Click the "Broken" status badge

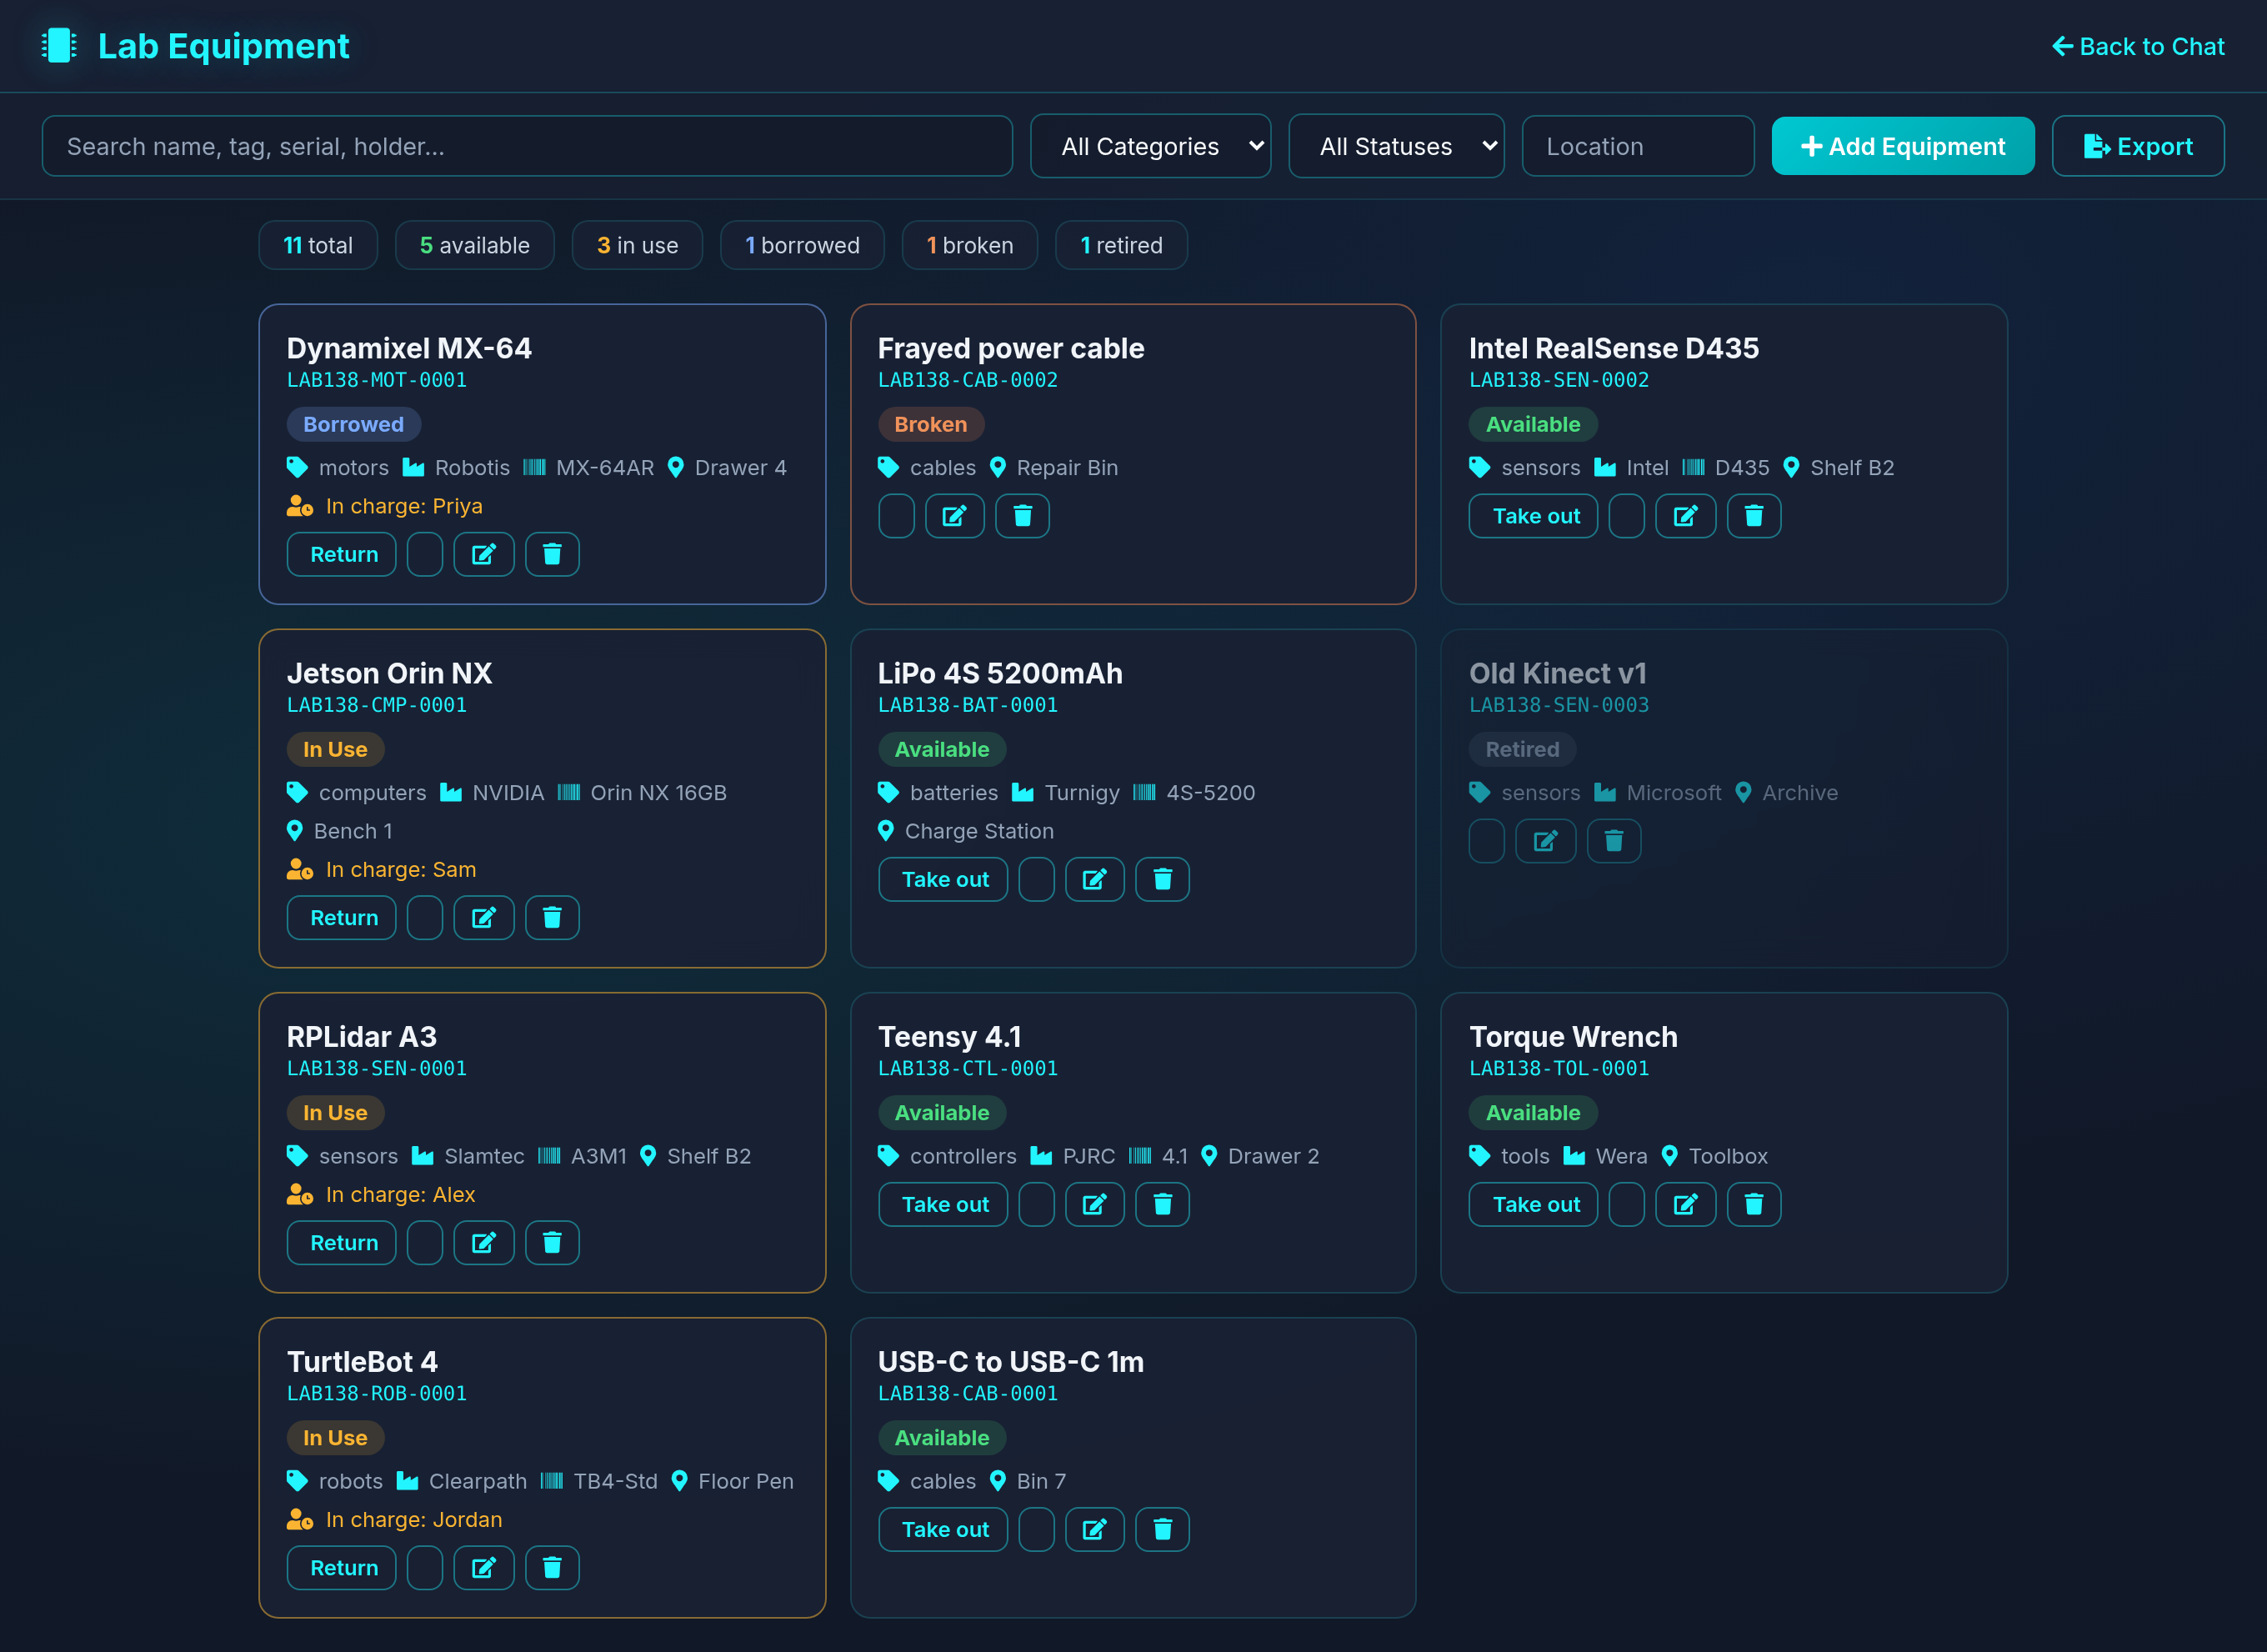[930, 424]
